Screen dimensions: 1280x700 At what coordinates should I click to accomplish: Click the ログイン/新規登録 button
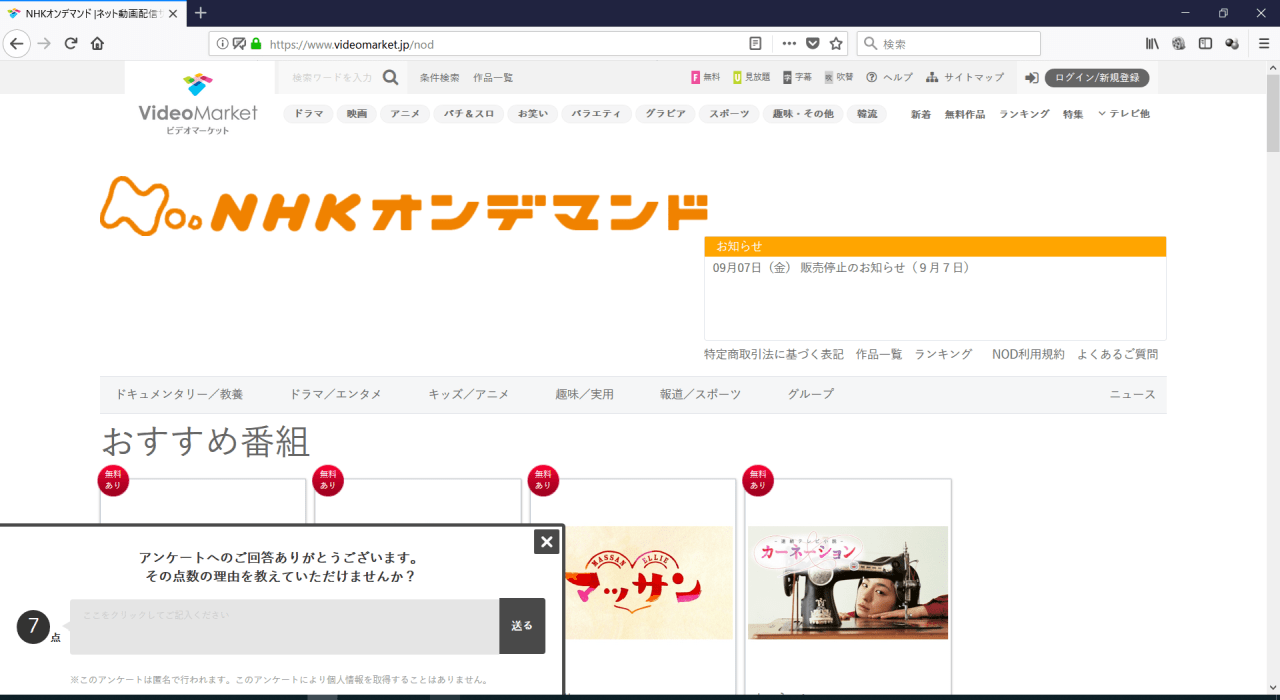(x=1097, y=78)
